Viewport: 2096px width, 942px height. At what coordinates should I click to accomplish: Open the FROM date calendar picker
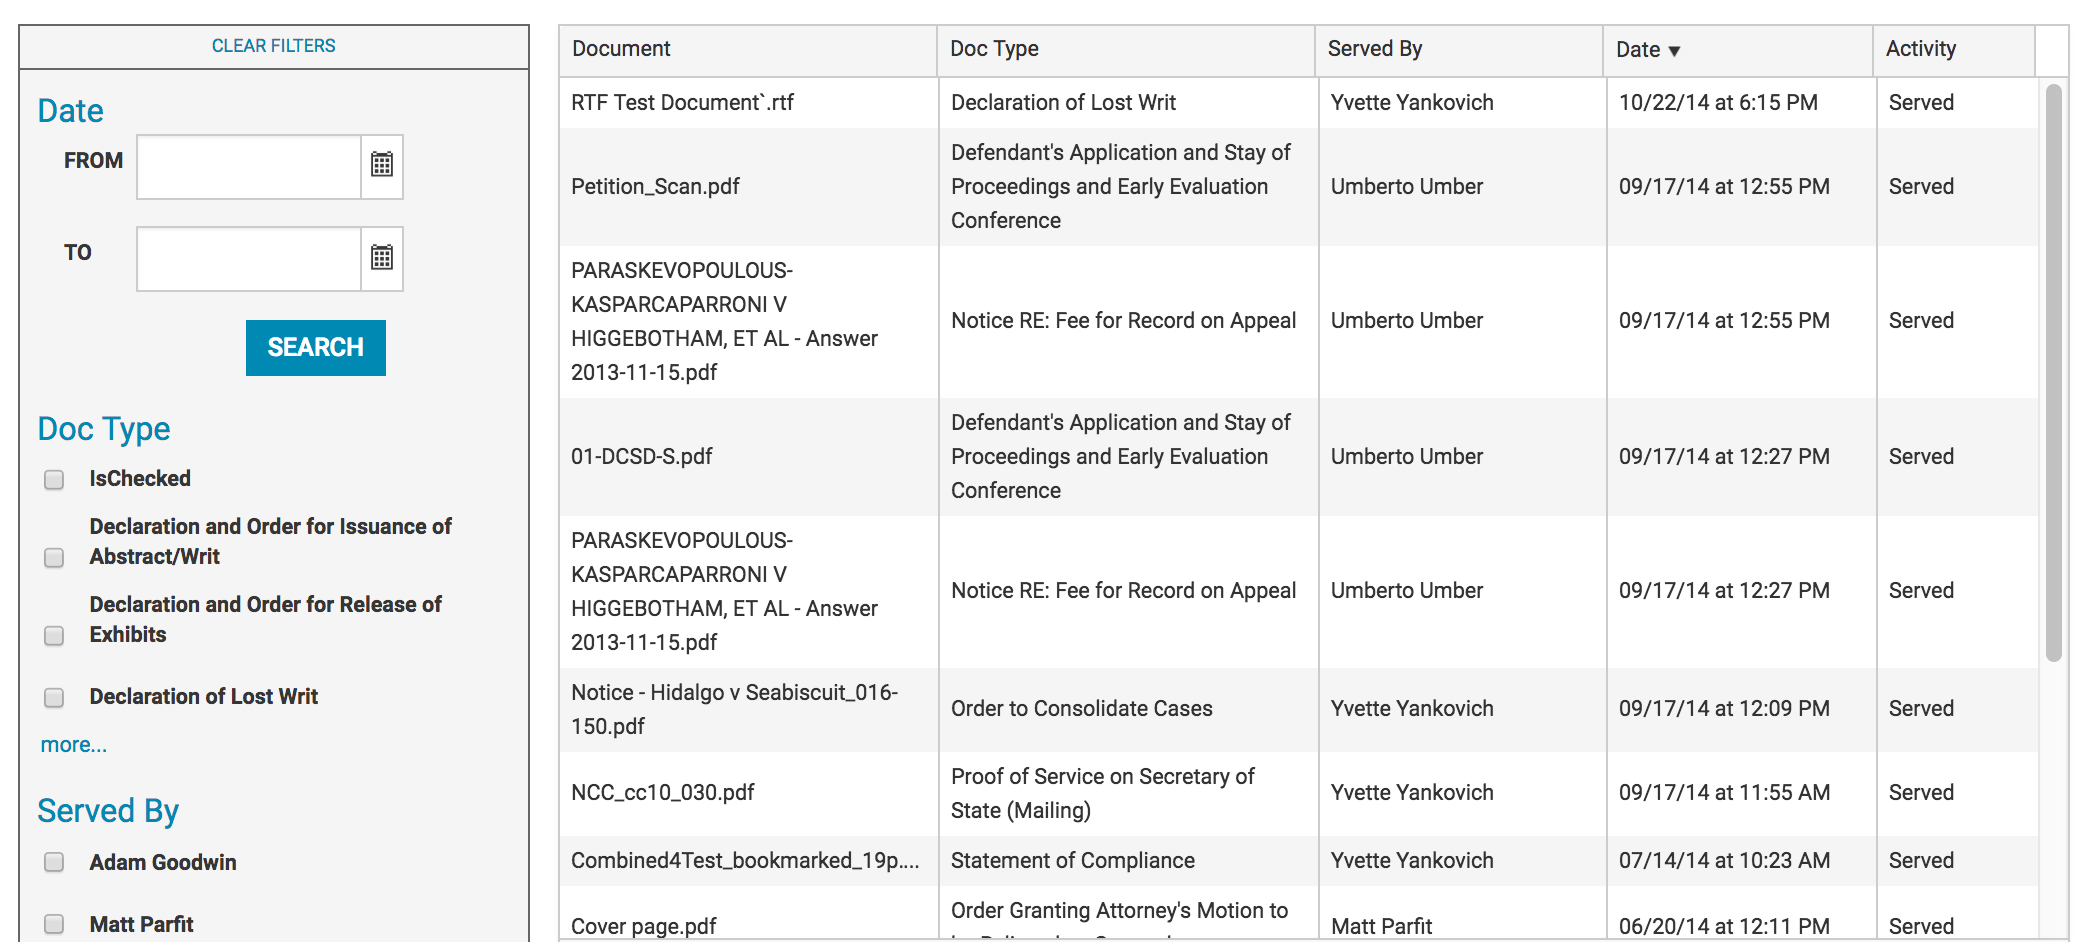[382, 165]
